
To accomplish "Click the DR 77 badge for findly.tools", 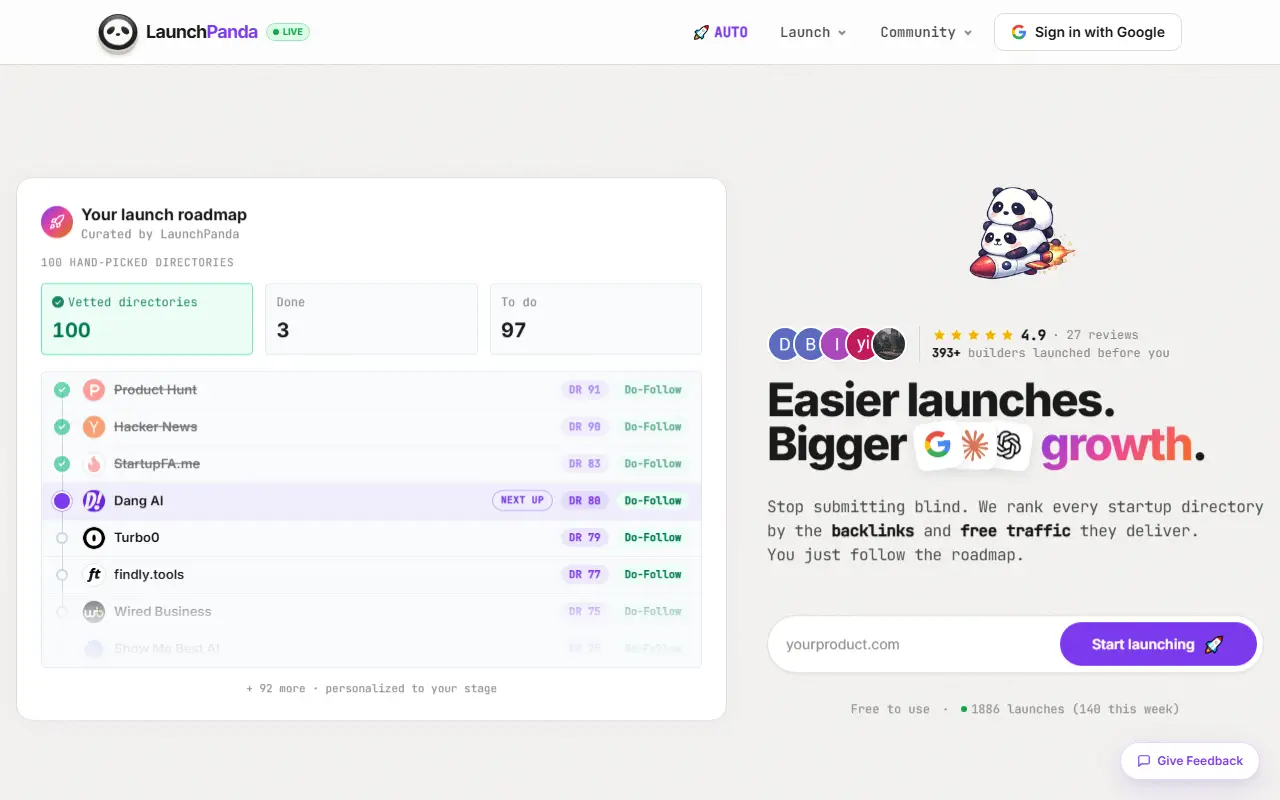I will click(x=585, y=575).
